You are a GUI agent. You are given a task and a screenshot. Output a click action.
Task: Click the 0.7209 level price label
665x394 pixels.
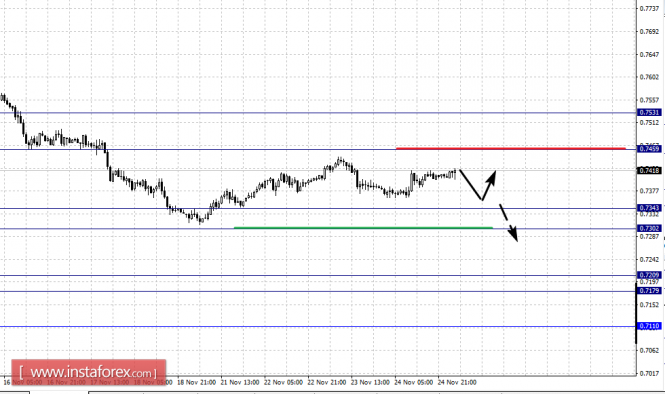649,275
